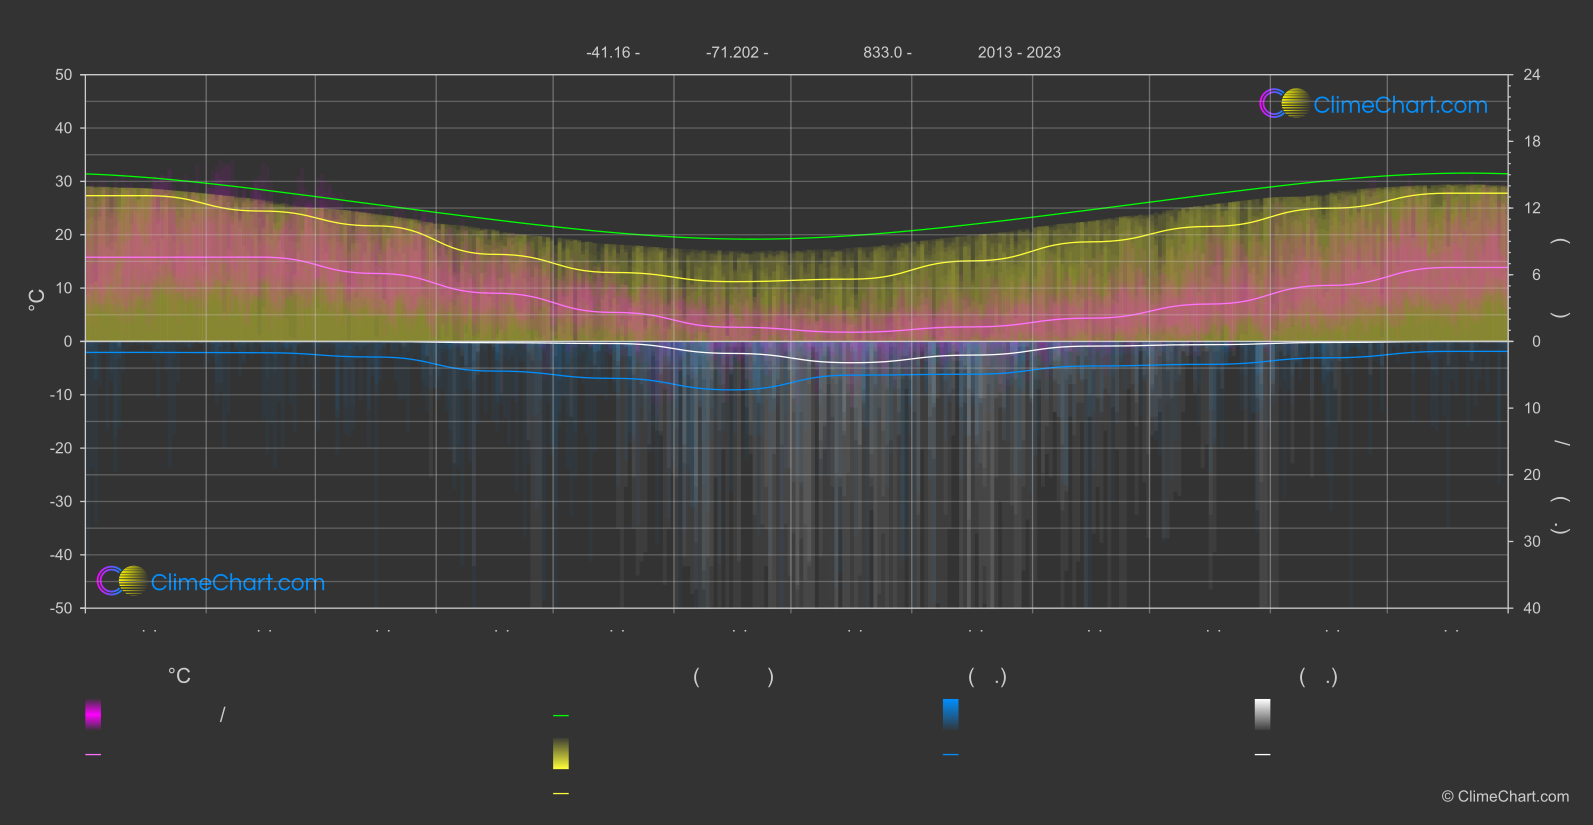Toggle the yellow line legend marker

pos(561,794)
